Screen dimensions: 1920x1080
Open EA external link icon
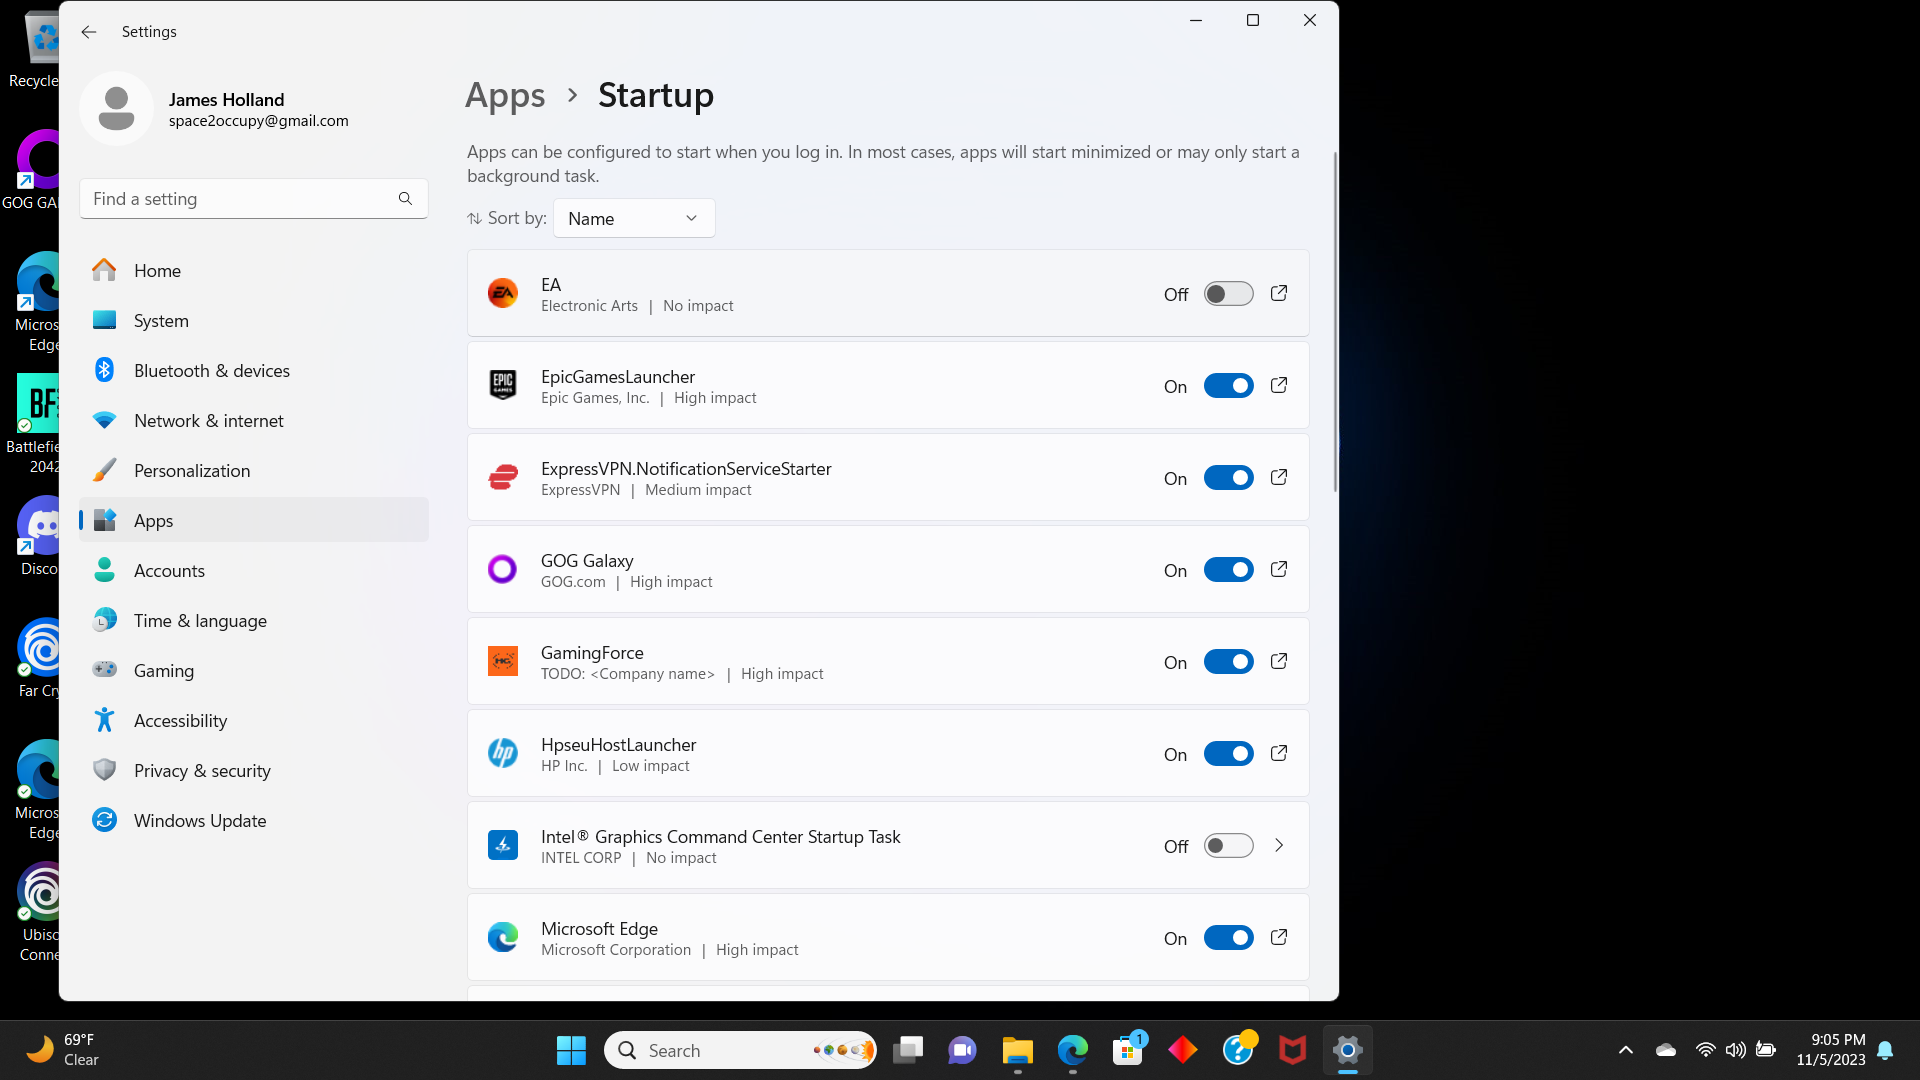pyautogui.click(x=1278, y=293)
